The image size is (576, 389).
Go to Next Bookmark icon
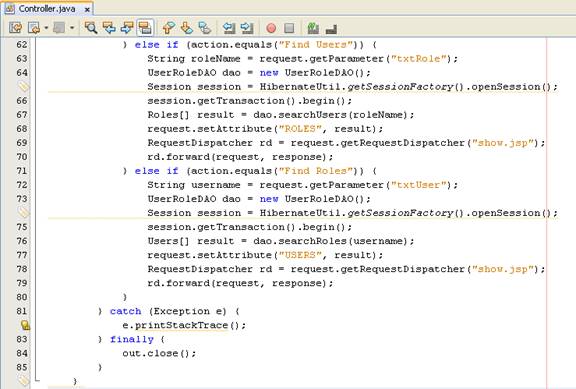coord(187,28)
